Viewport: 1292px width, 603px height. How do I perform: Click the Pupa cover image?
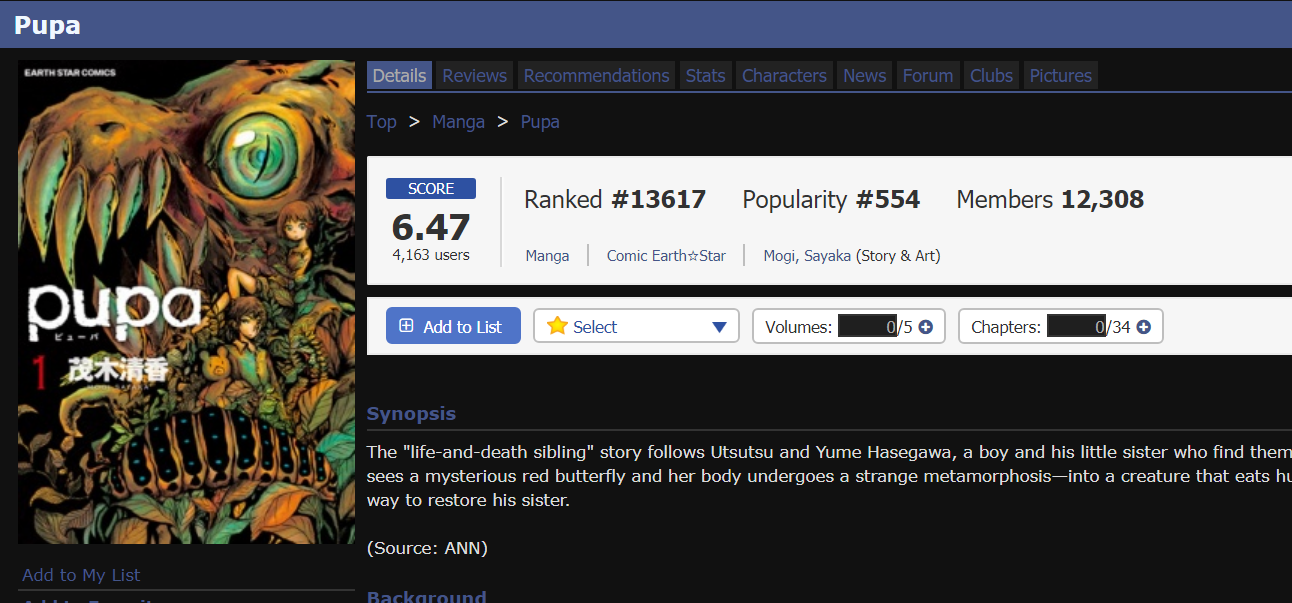[x=186, y=300]
